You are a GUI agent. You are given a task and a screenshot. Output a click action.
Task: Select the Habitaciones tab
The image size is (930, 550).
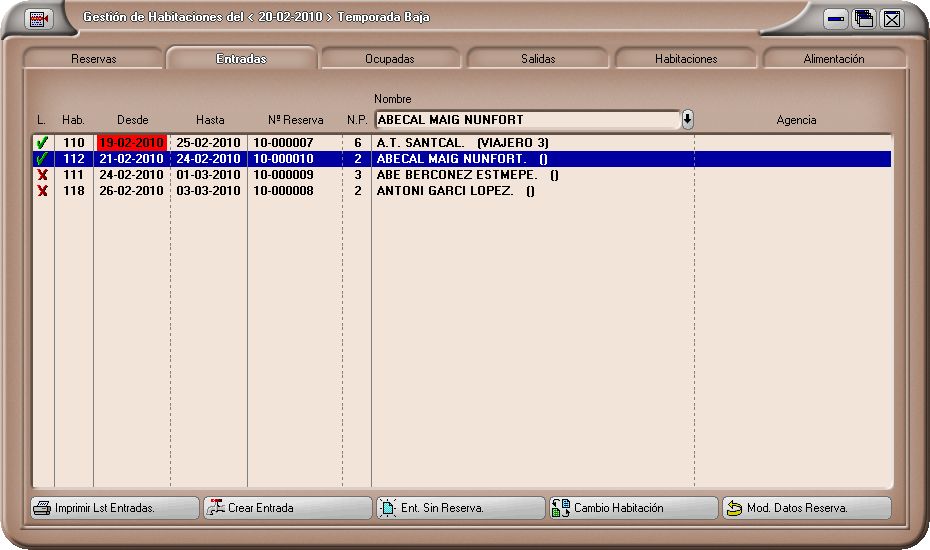click(686, 59)
